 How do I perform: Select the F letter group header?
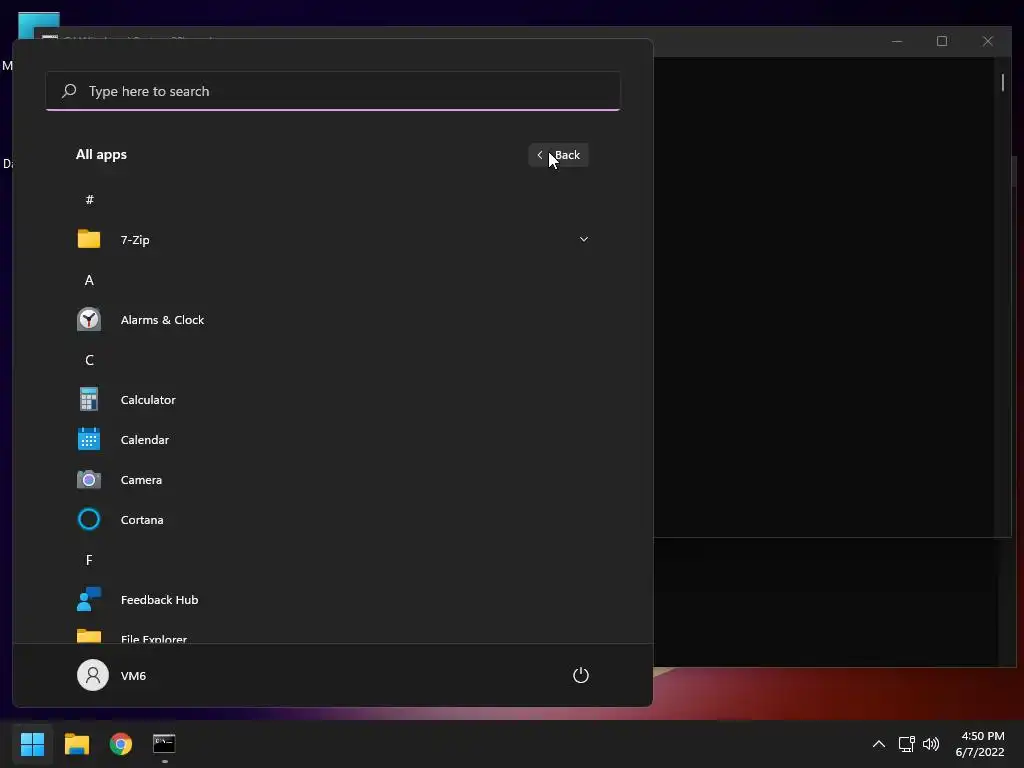(x=89, y=560)
